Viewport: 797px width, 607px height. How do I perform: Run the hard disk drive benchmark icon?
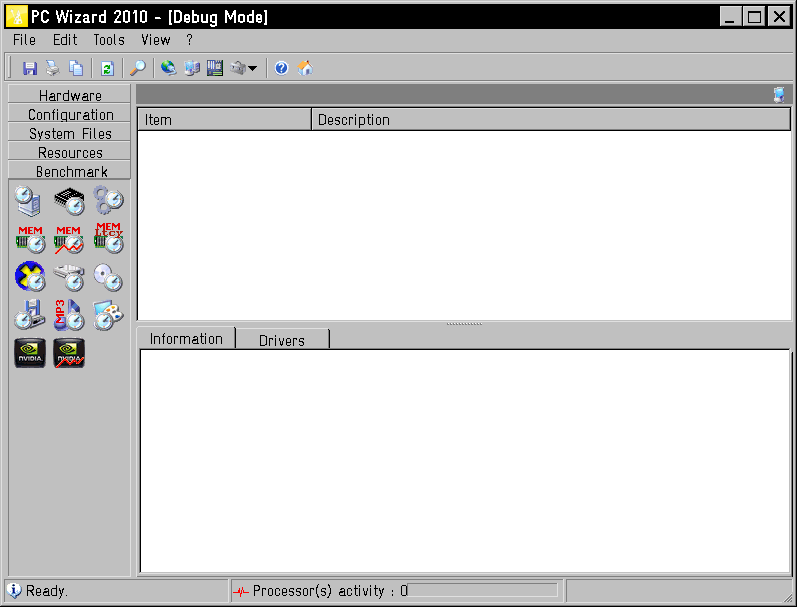tap(69, 278)
